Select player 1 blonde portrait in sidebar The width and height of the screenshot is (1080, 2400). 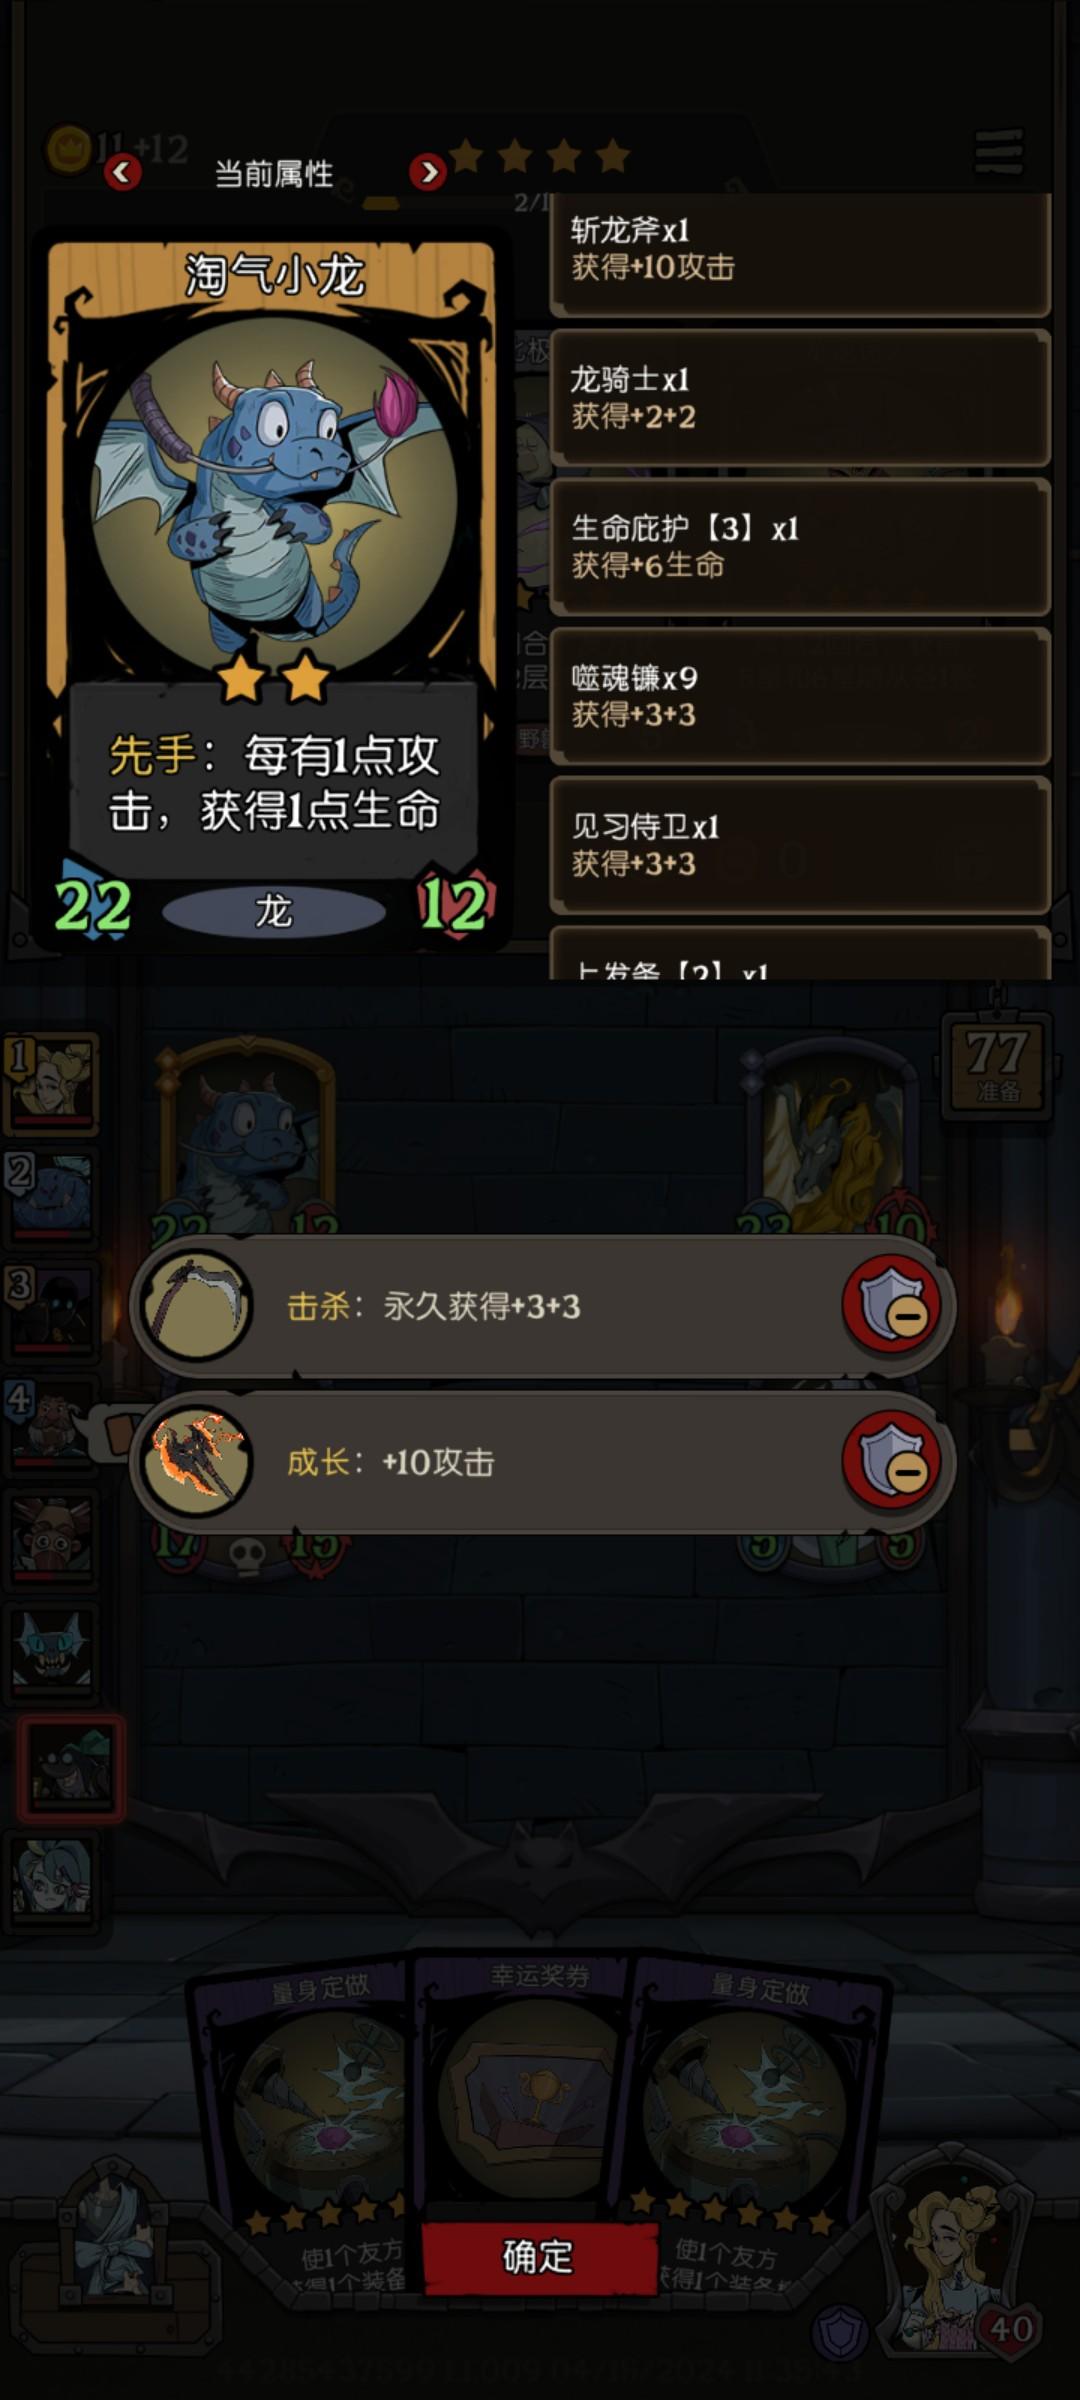tap(54, 1083)
